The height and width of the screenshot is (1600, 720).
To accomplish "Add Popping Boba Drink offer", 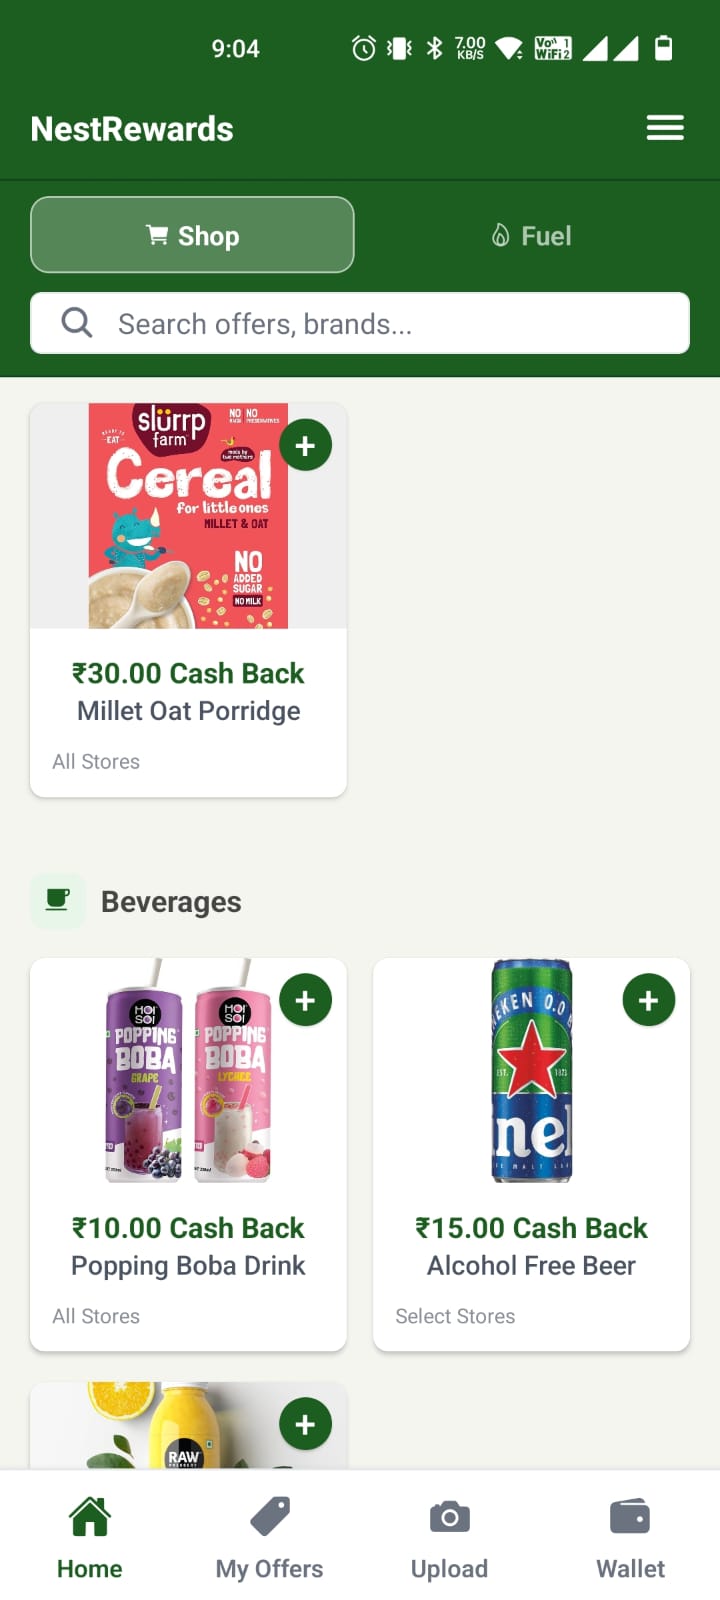I will [x=305, y=1000].
